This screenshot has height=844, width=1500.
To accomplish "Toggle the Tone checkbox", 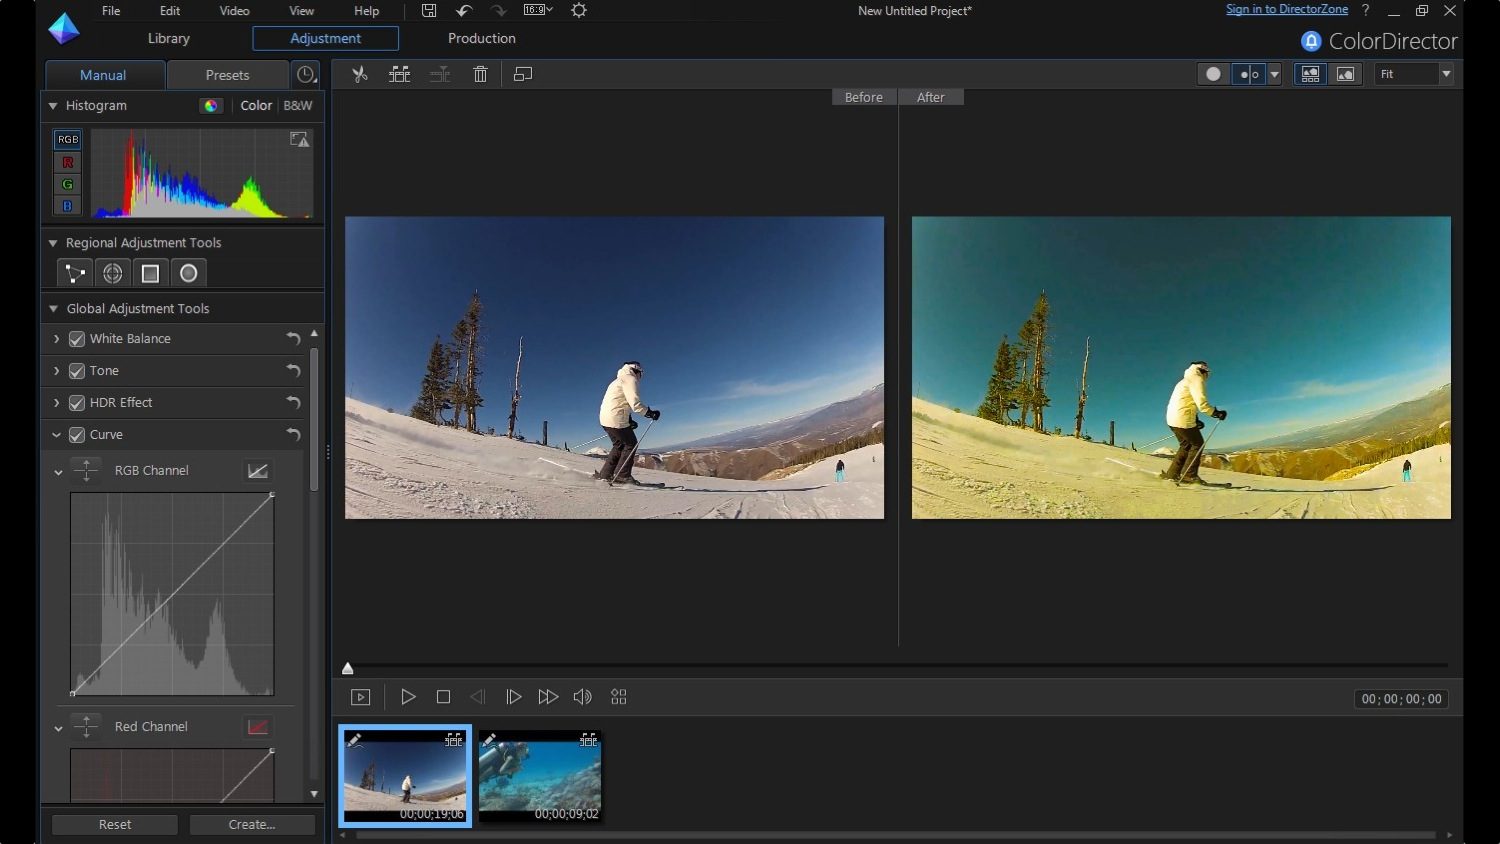I will 77,371.
